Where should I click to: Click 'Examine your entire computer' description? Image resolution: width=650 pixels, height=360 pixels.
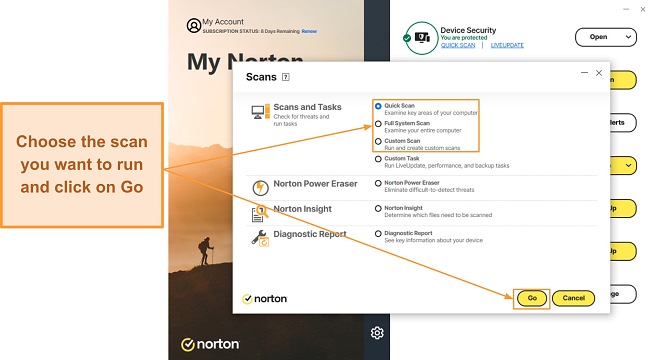pyautogui.click(x=423, y=130)
